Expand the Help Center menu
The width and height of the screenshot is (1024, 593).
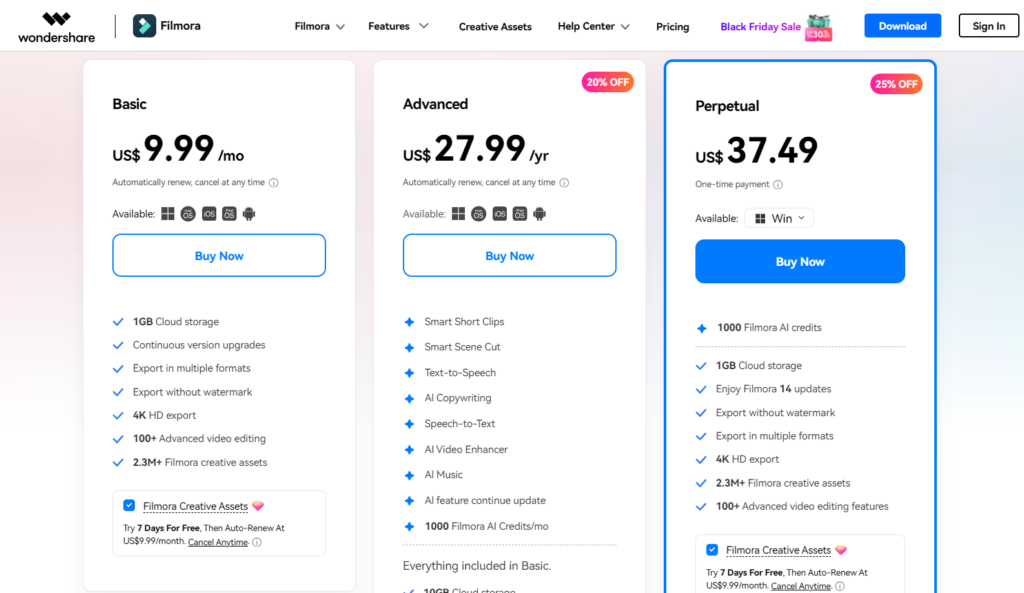593,26
